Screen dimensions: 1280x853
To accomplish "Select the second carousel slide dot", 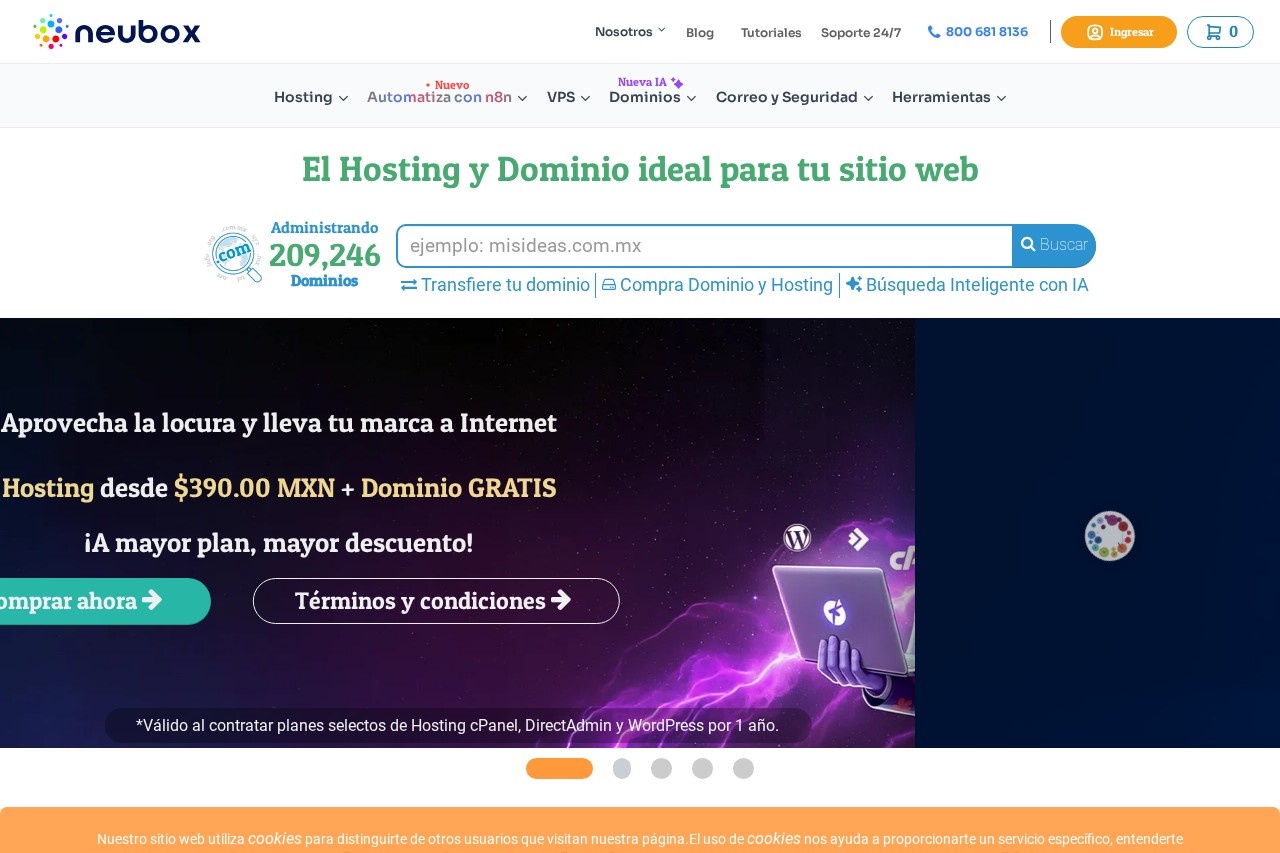I will click(x=622, y=768).
